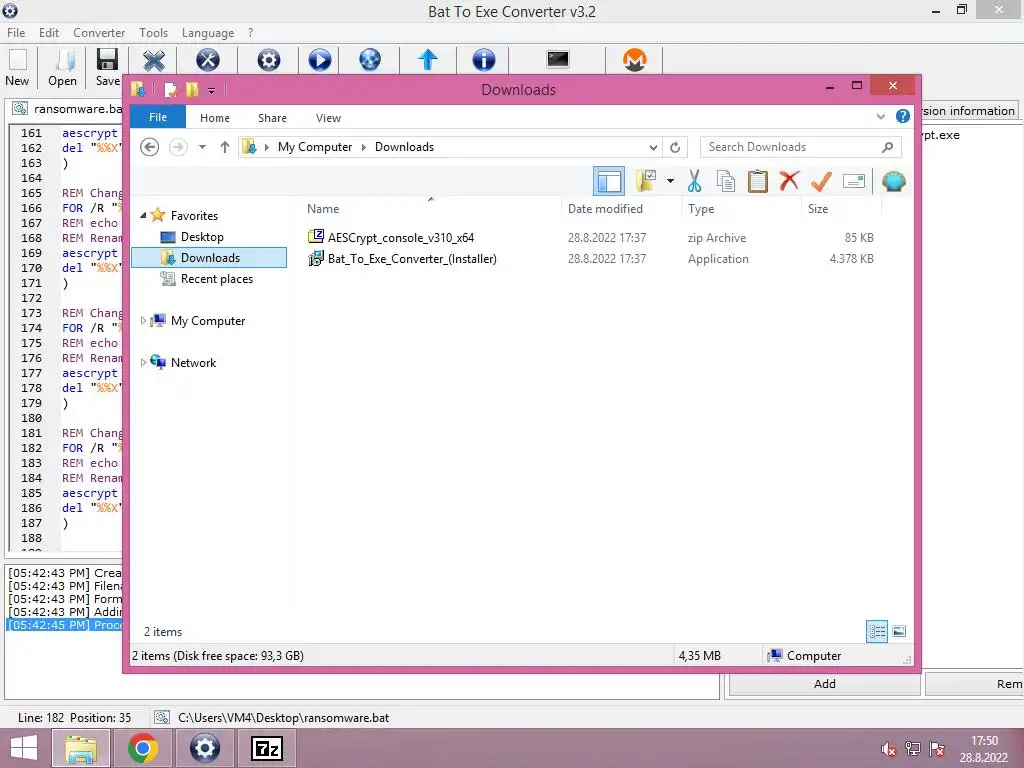
Task: Open recent locations dropdown beside forward arrow
Action: (202, 147)
